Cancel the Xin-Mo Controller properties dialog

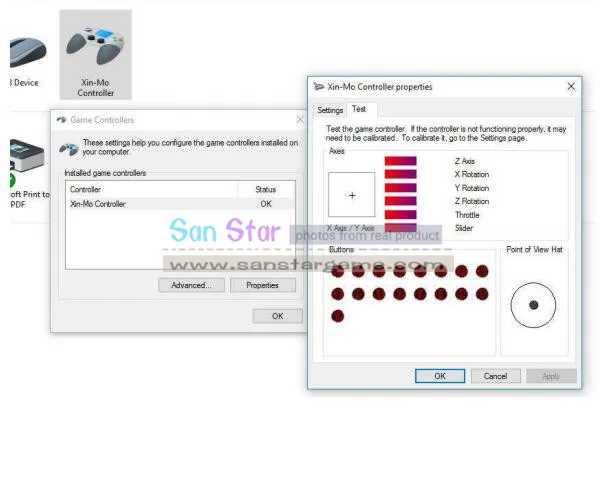(x=496, y=376)
